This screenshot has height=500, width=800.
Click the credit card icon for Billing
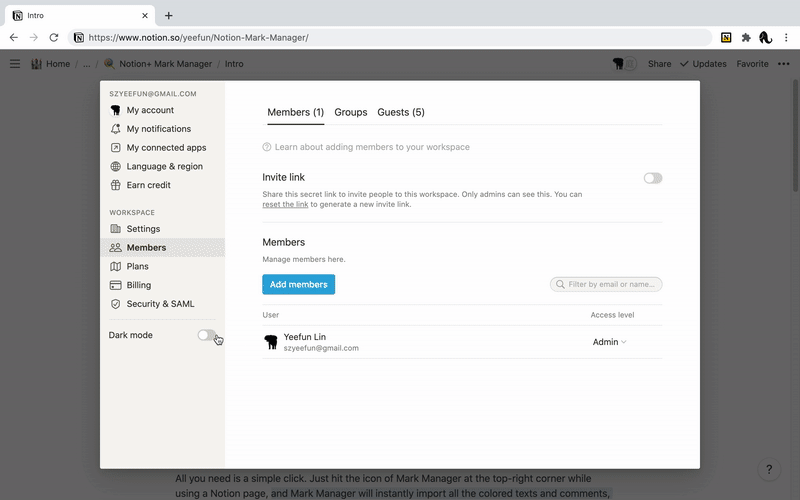coord(116,285)
